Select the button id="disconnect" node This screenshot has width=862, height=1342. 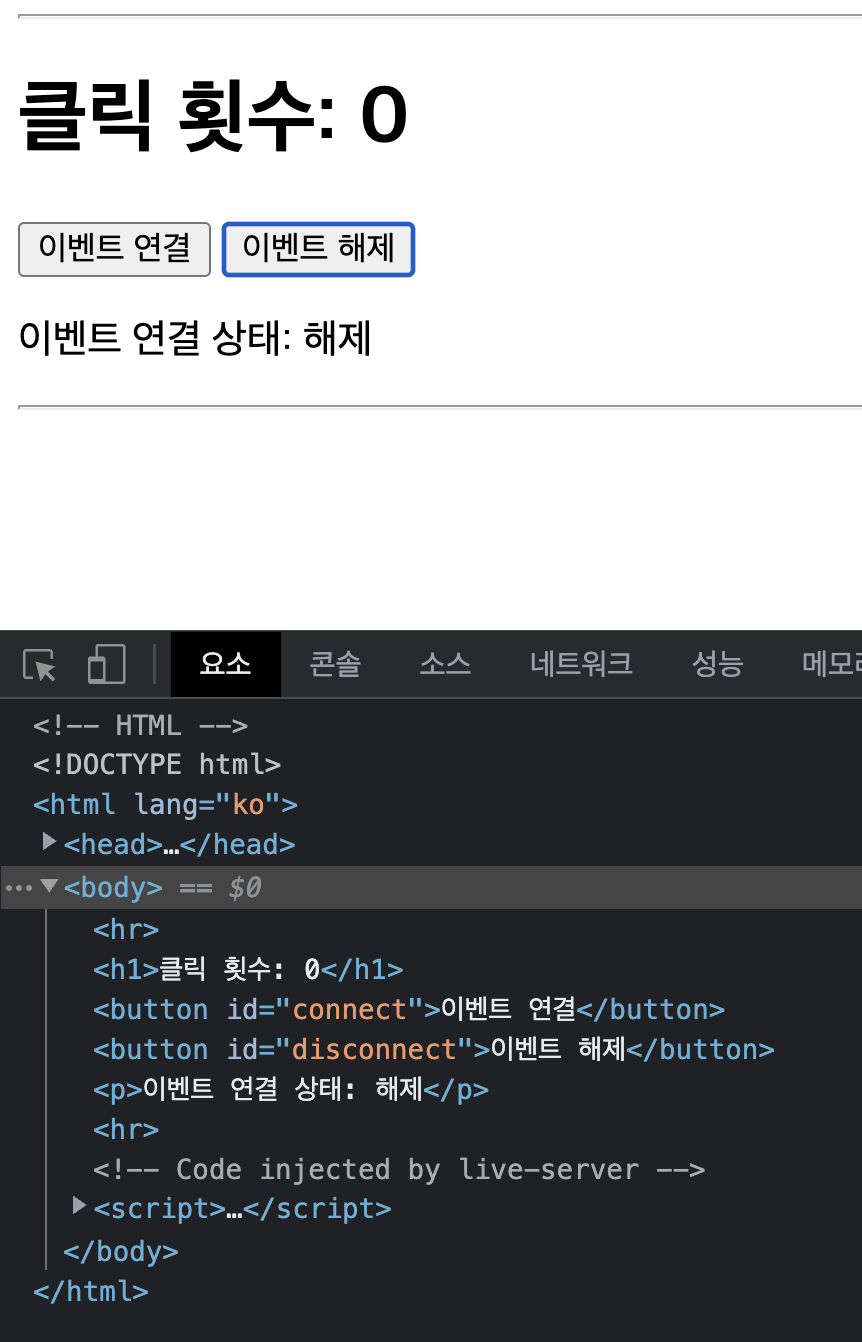(434, 1049)
